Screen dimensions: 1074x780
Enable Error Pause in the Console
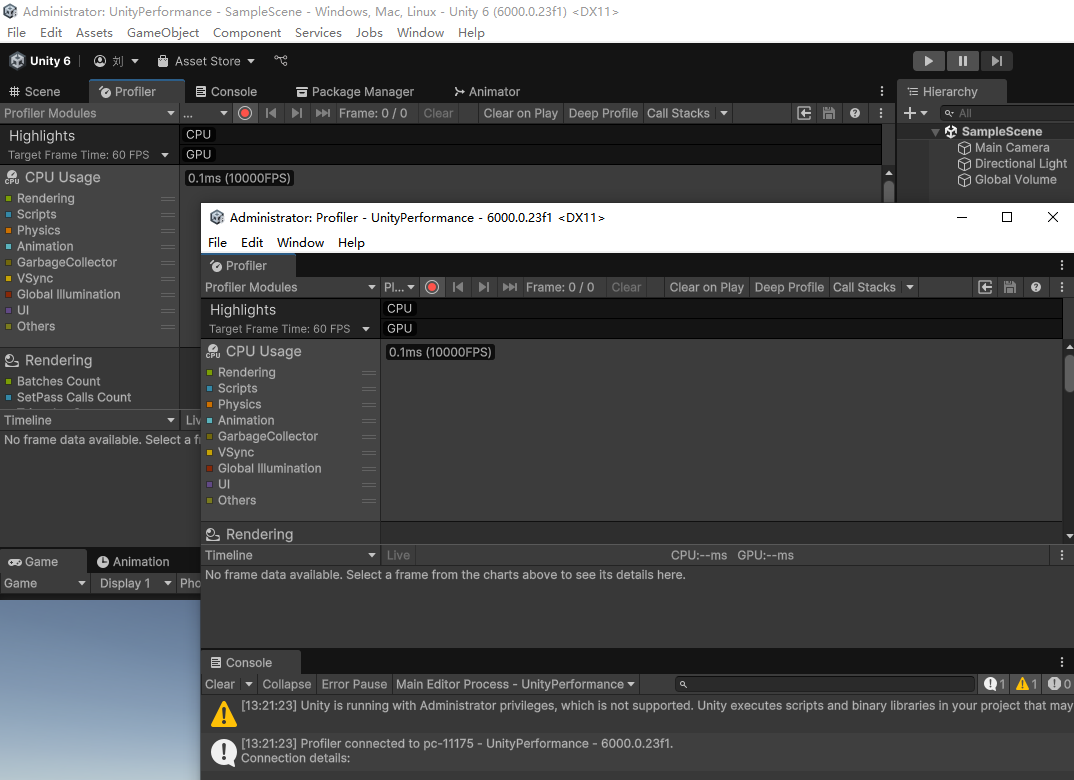[x=354, y=684]
